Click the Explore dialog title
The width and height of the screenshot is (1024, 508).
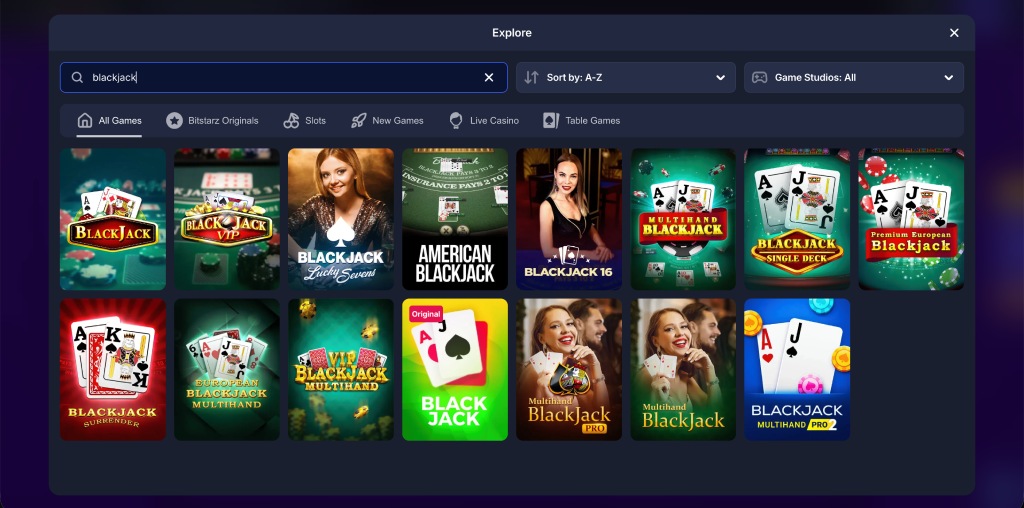point(512,33)
